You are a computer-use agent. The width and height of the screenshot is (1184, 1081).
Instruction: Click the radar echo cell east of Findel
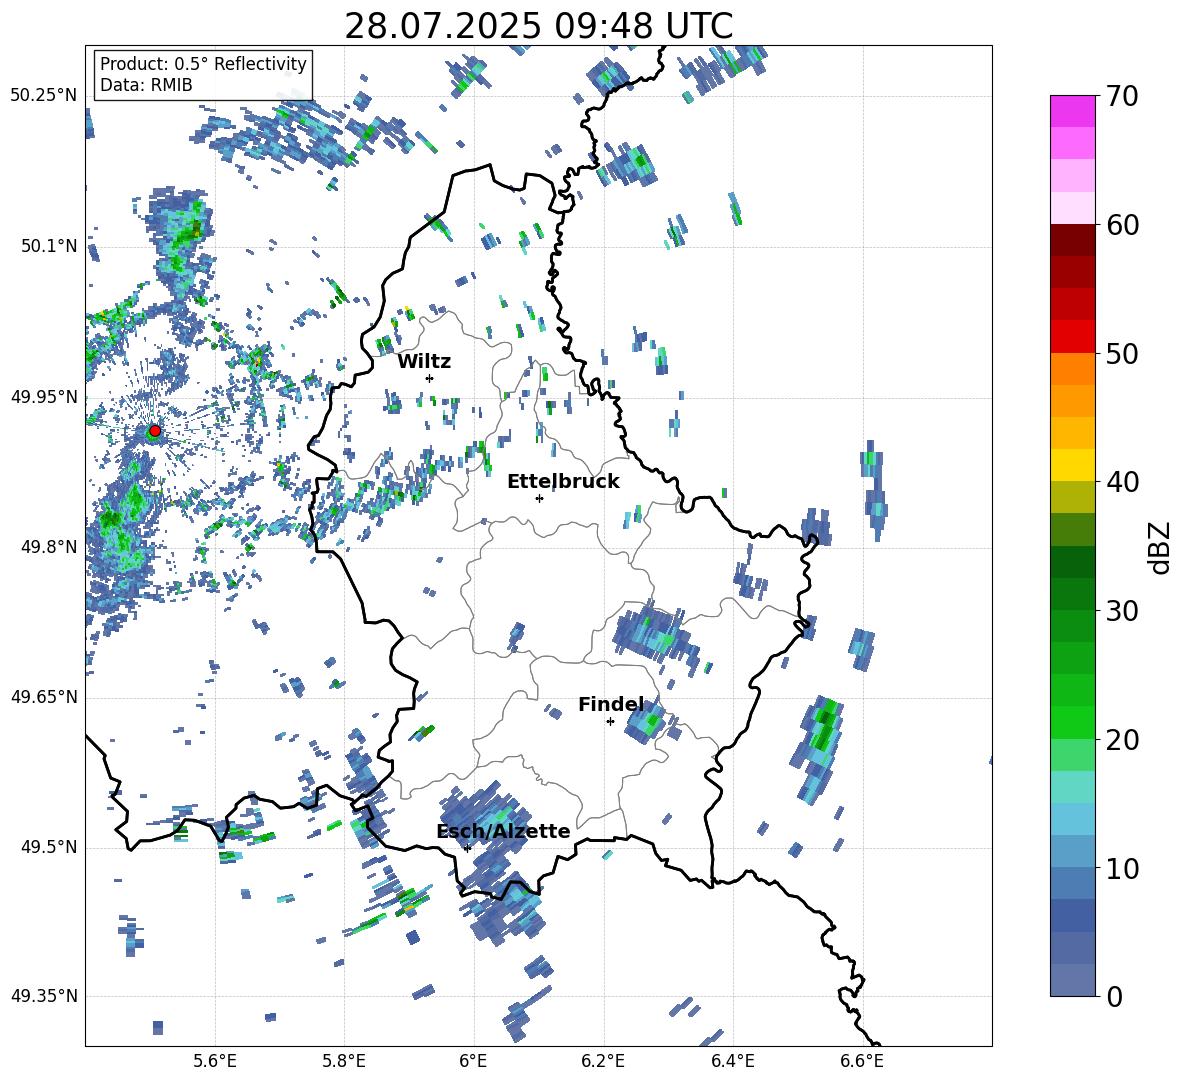point(646,722)
